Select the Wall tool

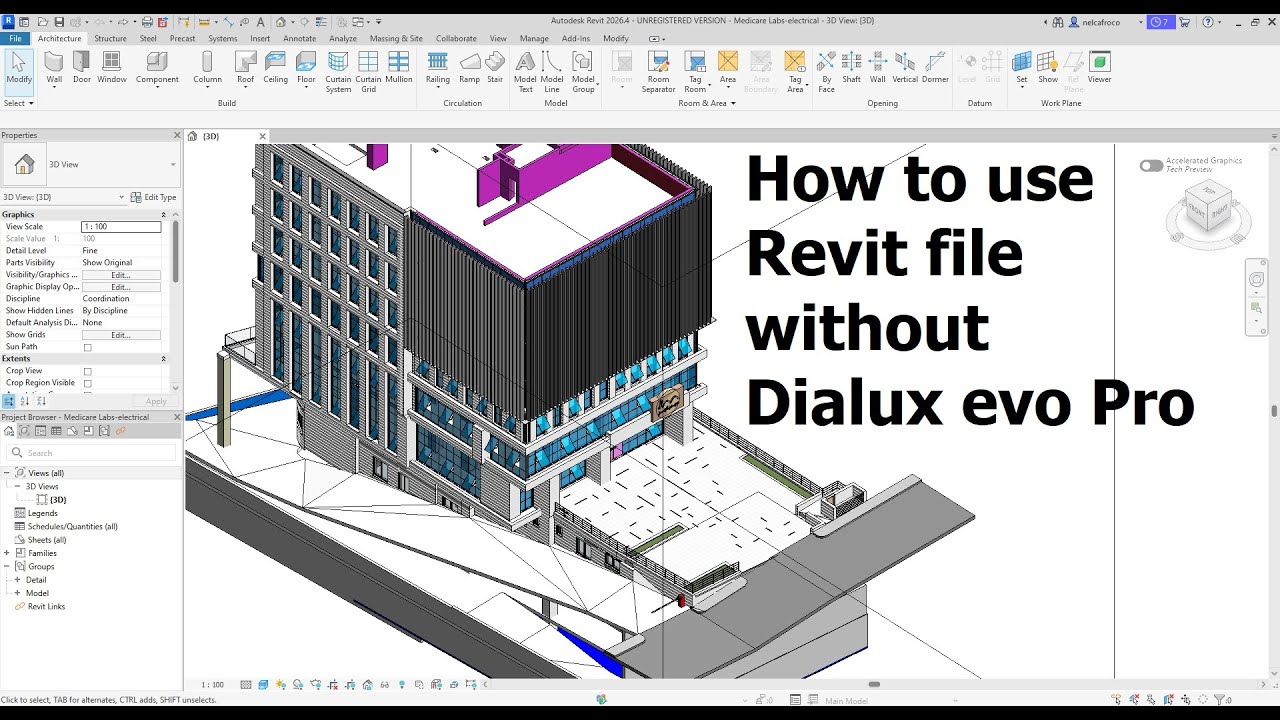coord(54,67)
